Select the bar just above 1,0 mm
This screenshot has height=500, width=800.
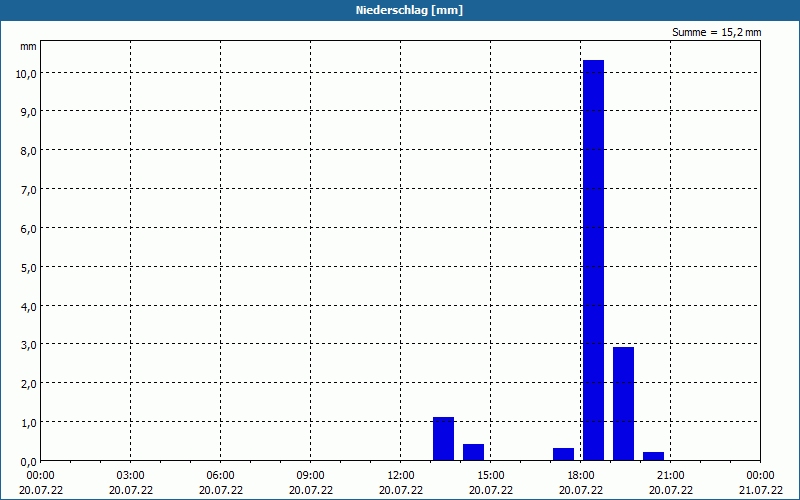(x=443, y=439)
